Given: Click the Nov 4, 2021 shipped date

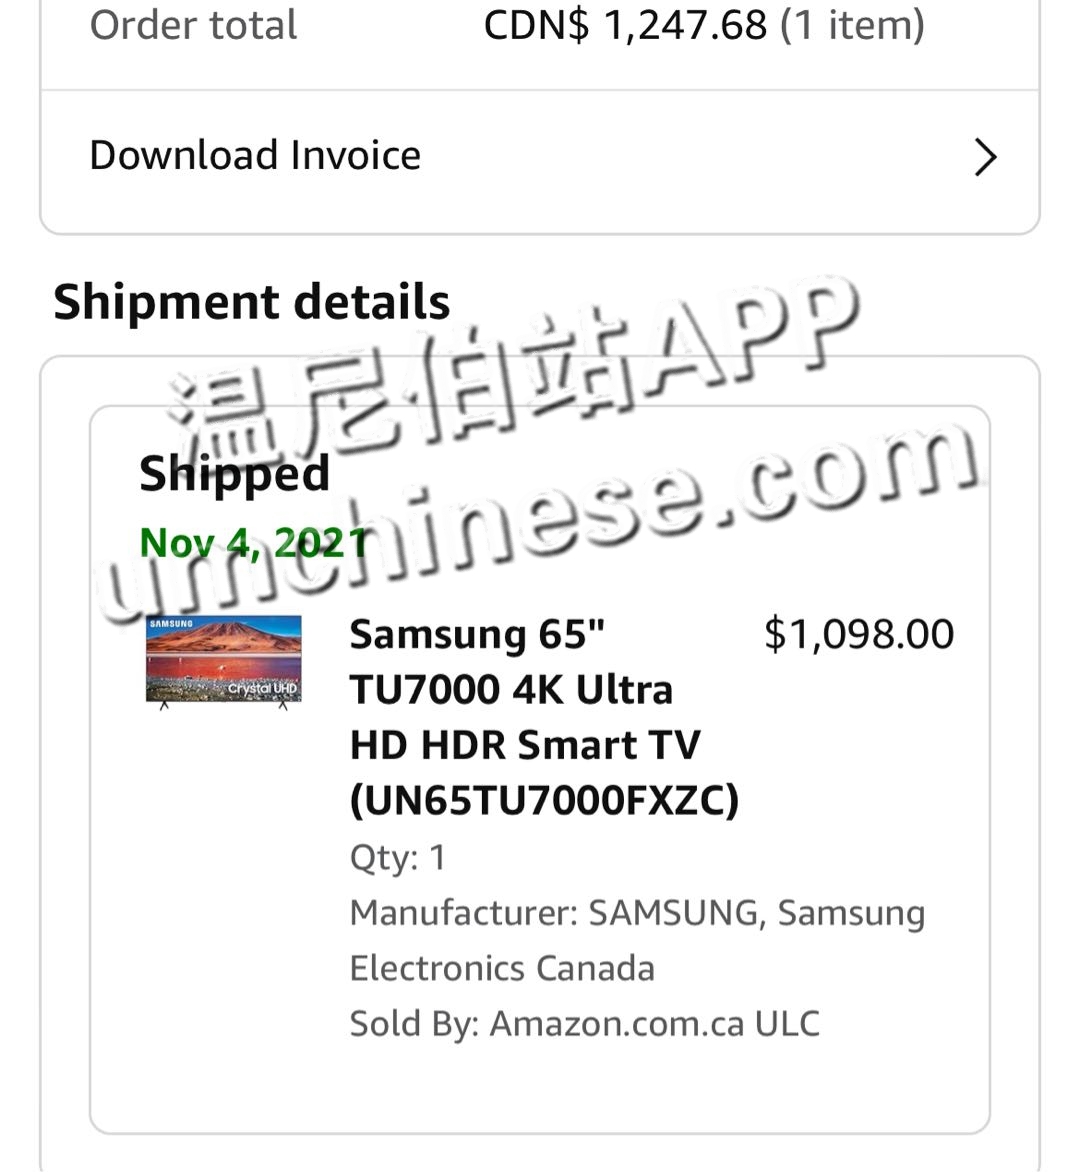Looking at the screenshot, I should click(253, 543).
